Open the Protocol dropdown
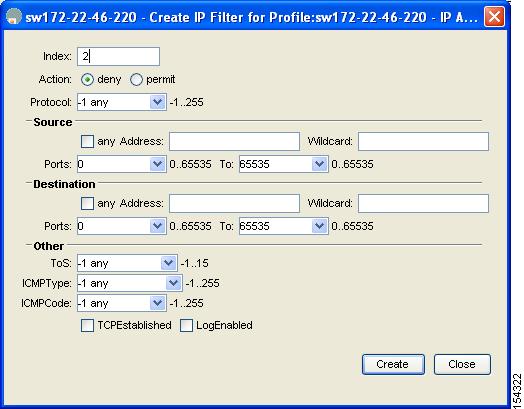Image resolution: width=524 pixels, height=409 pixels. tap(158, 102)
